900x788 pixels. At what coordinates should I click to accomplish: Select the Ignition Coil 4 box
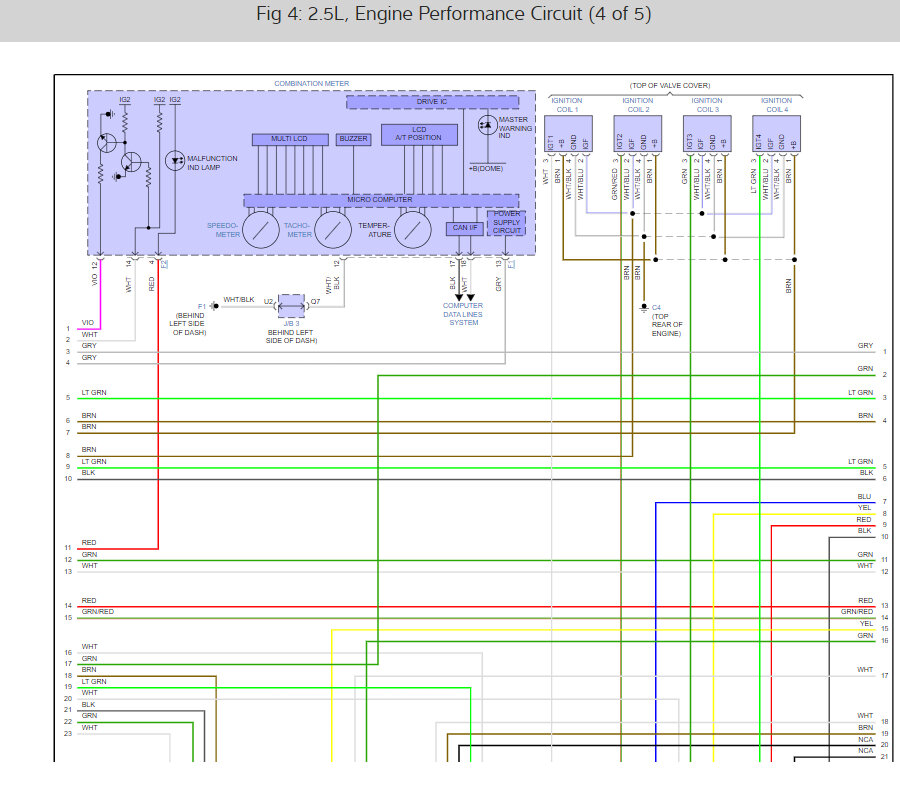tap(776, 134)
